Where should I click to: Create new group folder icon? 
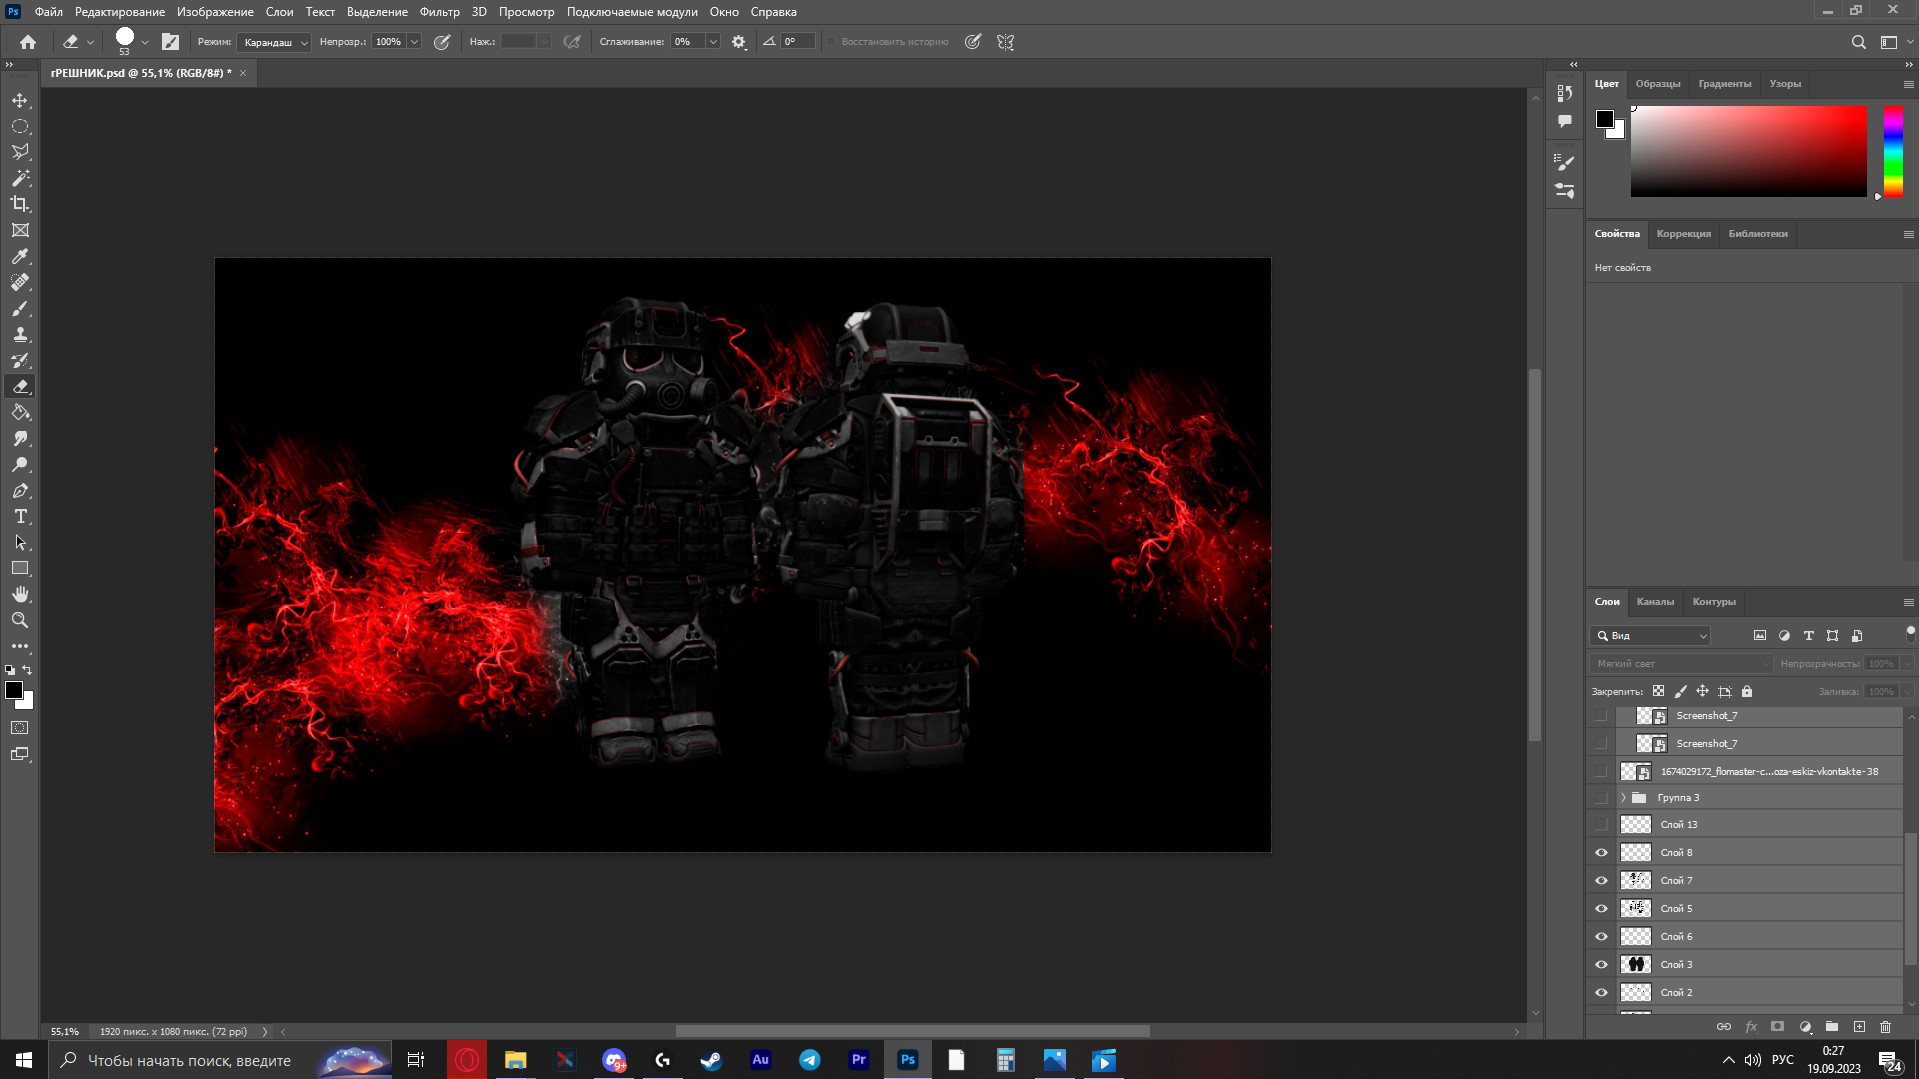1832,1027
